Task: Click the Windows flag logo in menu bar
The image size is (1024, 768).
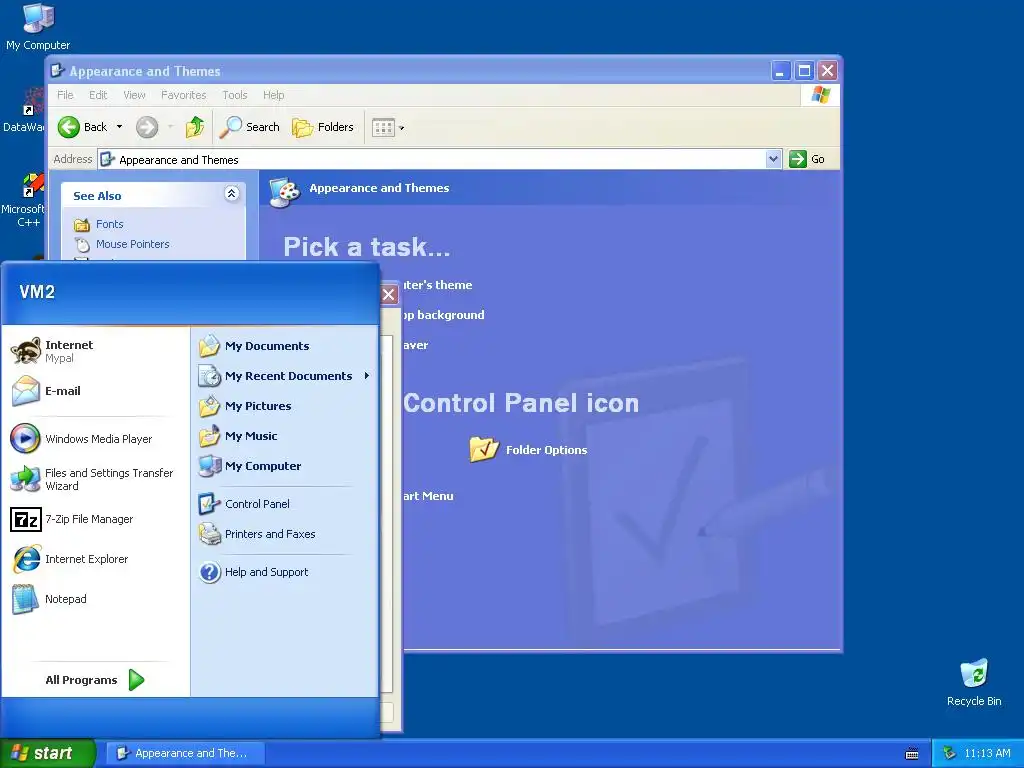Action: click(x=820, y=95)
